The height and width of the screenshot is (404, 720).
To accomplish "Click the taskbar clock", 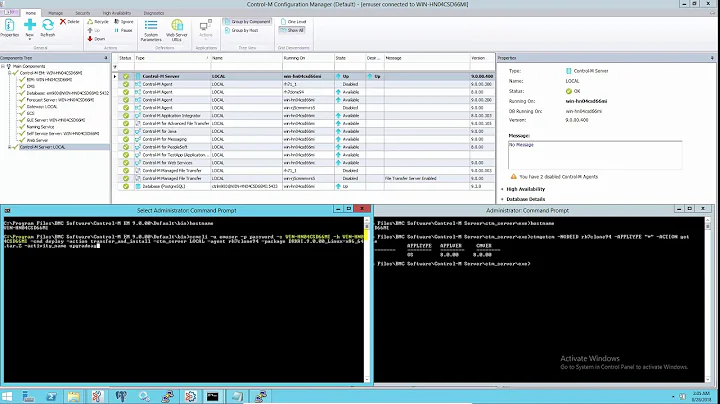I will [701, 397].
